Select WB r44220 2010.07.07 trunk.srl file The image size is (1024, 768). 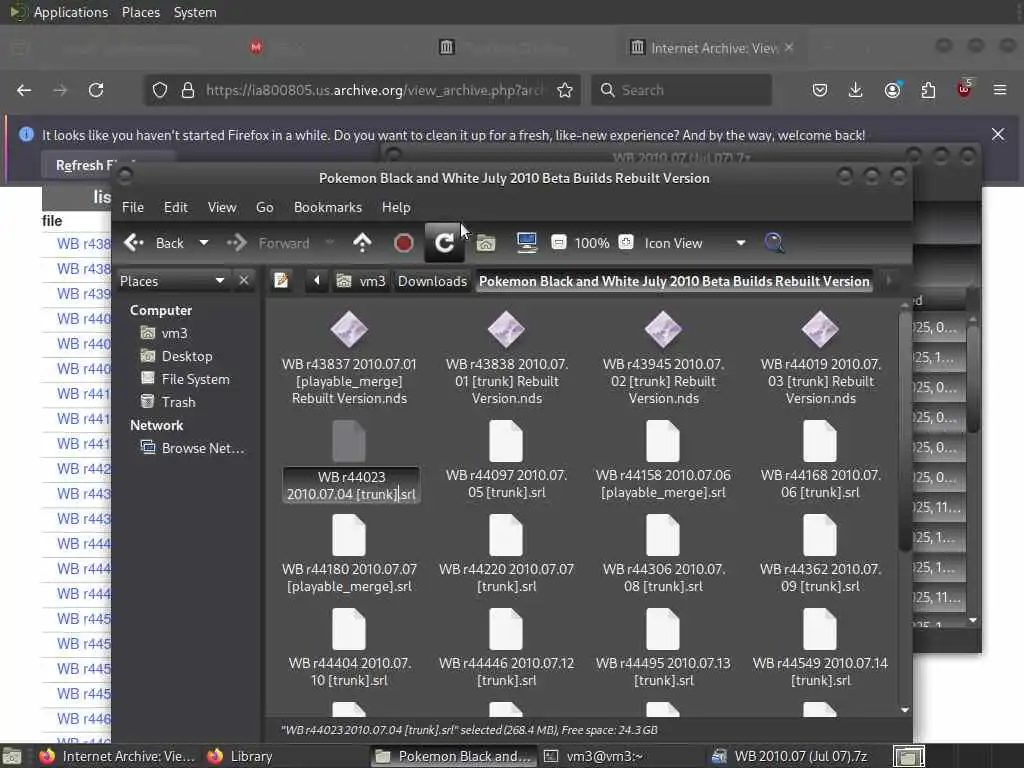click(x=506, y=555)
